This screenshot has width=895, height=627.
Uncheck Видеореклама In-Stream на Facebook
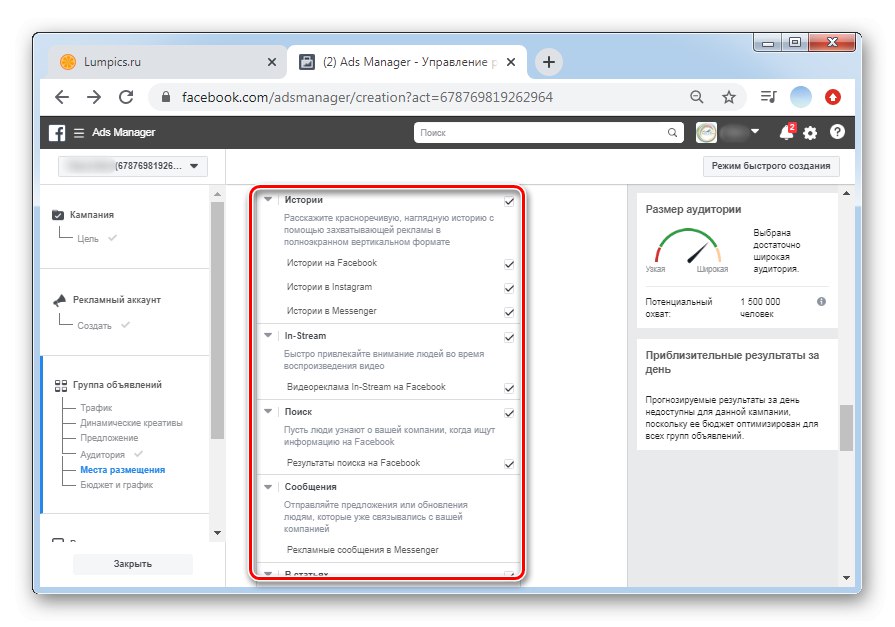coord(509,388)
